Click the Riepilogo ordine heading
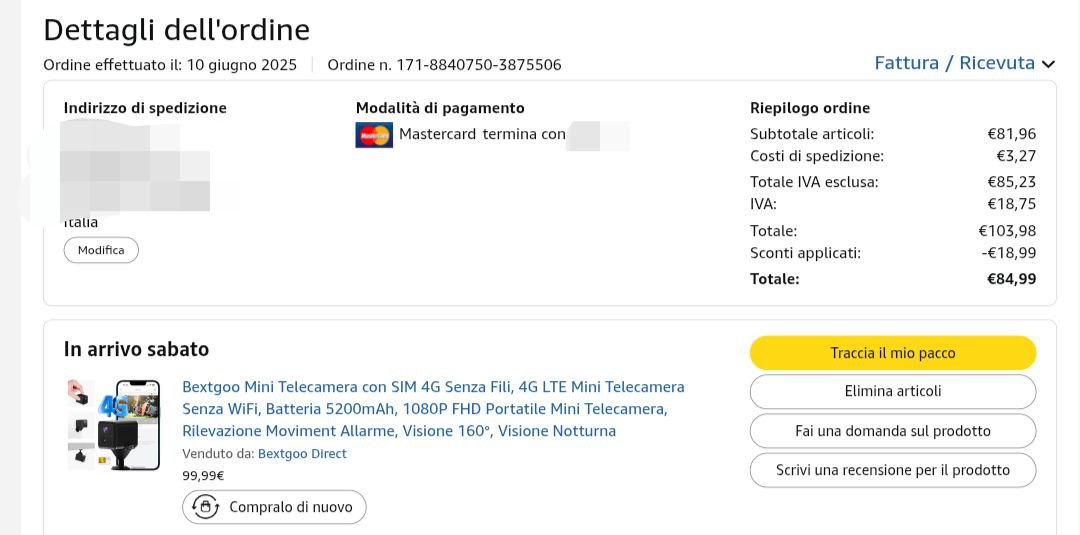Image resolution: width=1080 pixels, height=535 pixels. tap(809, 108)
